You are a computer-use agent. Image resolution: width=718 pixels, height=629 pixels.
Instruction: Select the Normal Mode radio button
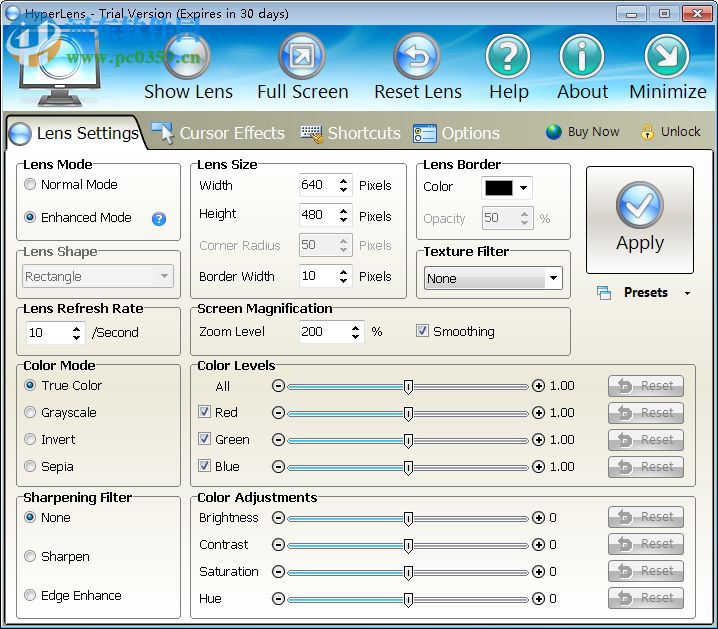click(30, 185)
